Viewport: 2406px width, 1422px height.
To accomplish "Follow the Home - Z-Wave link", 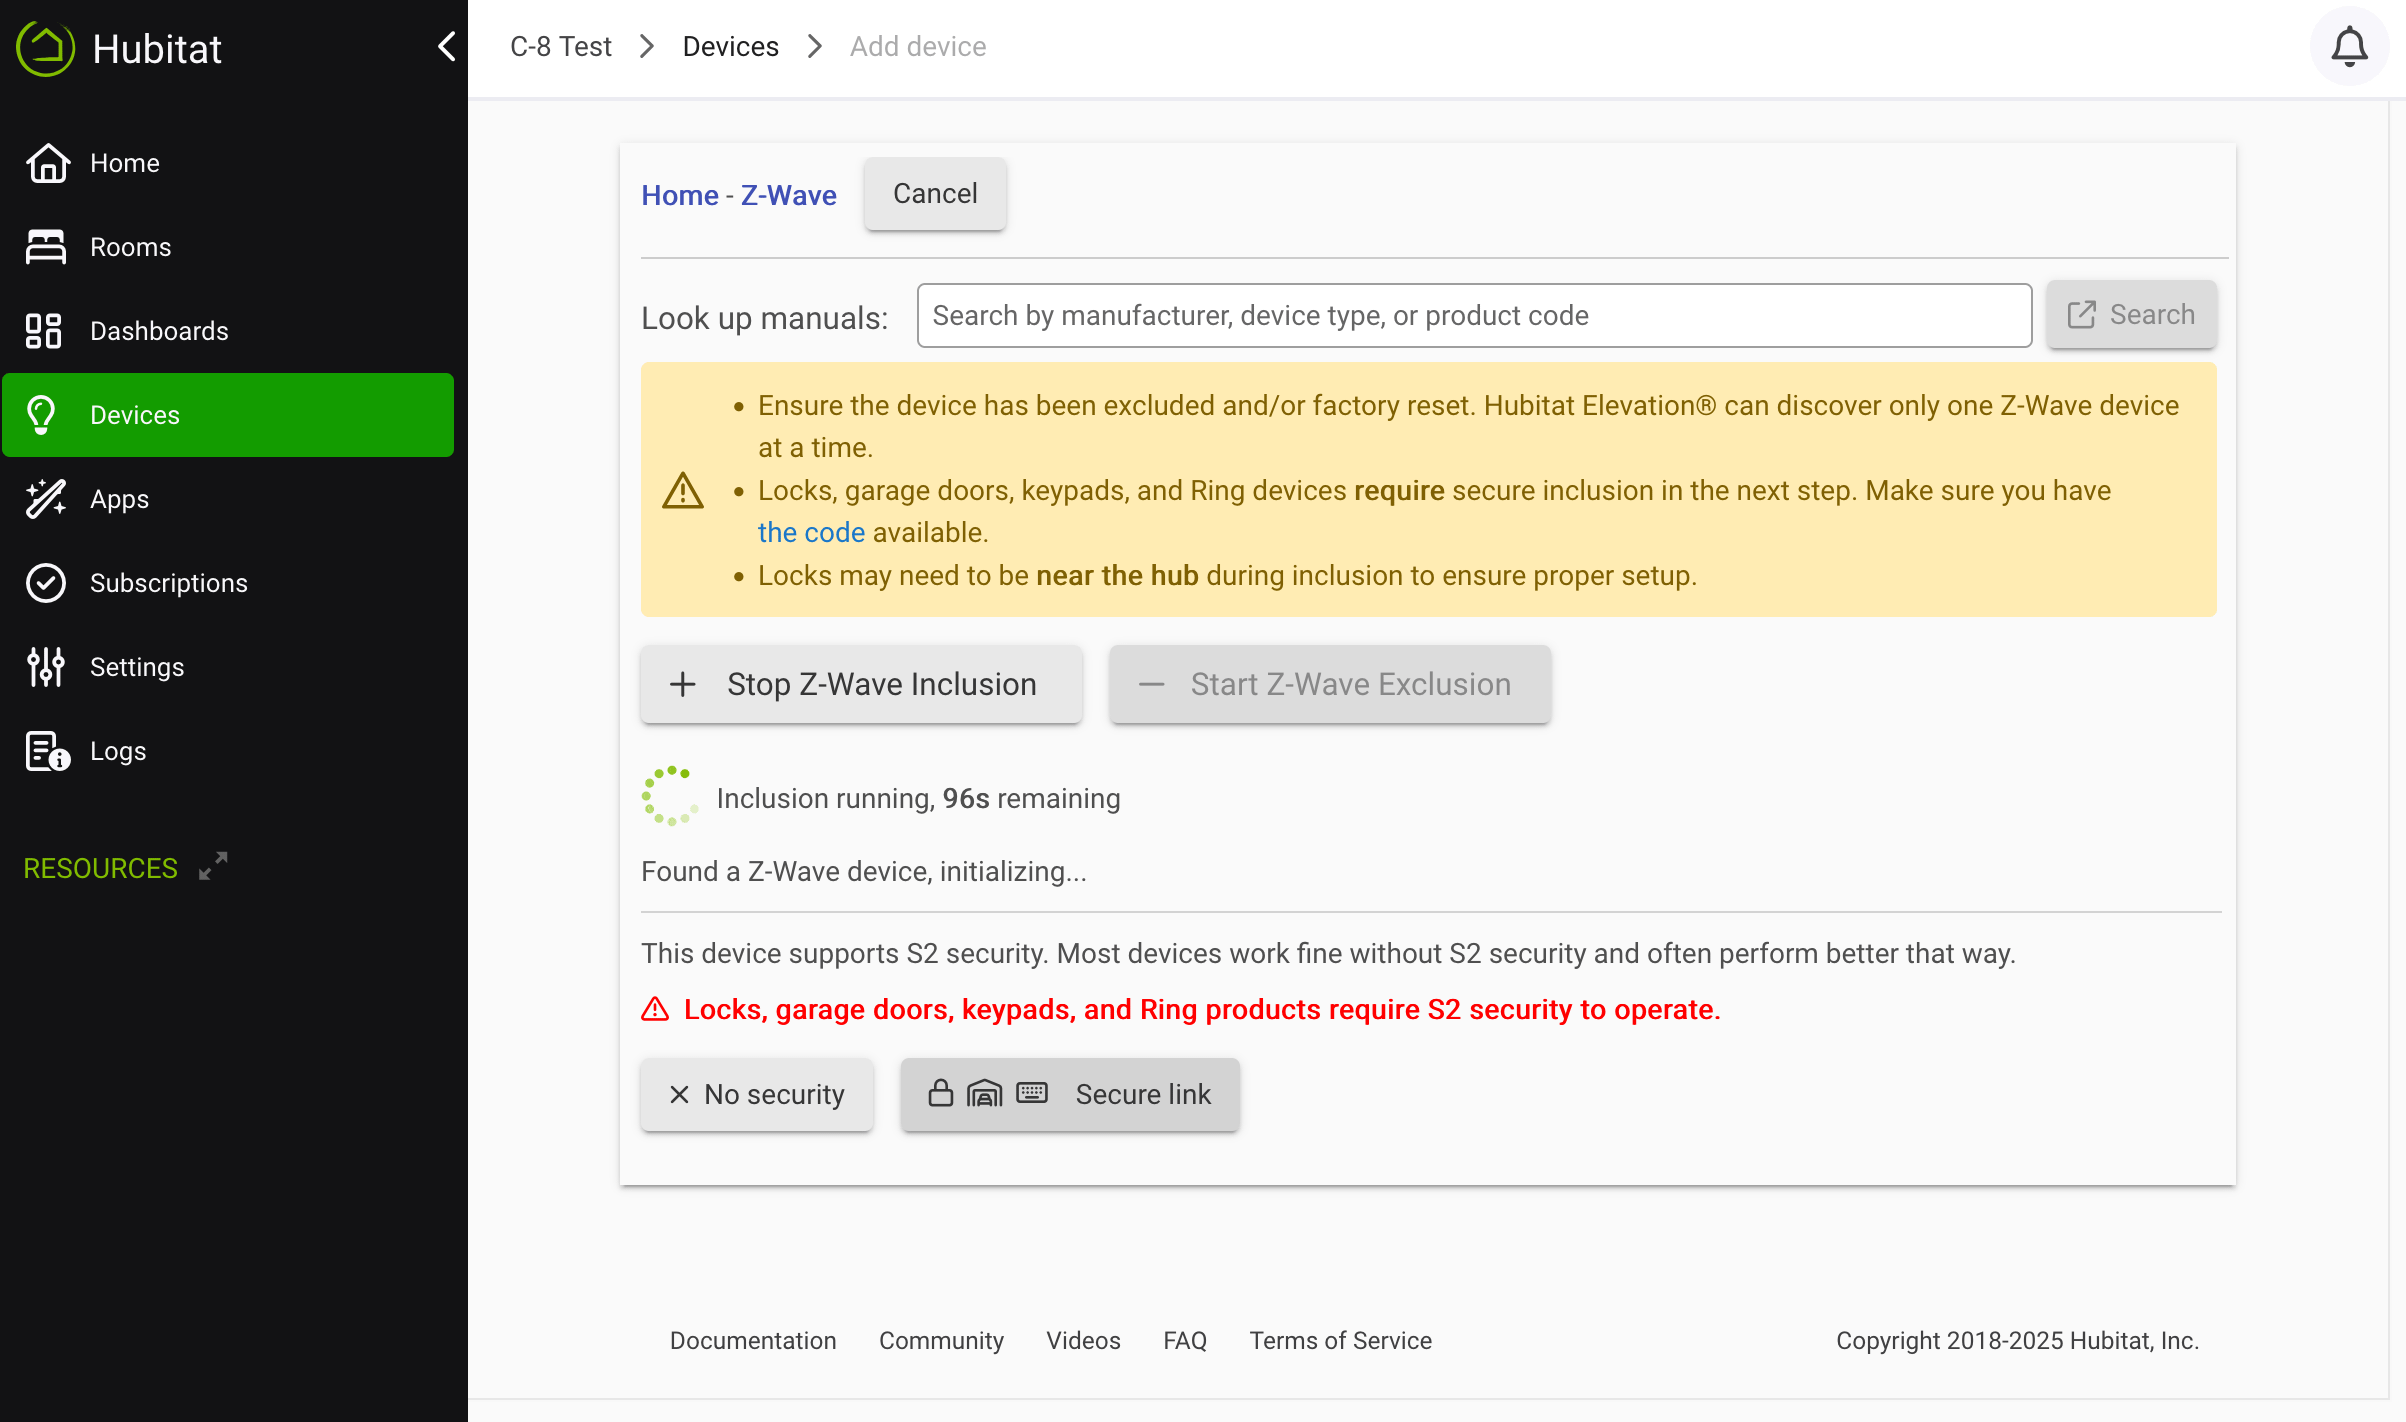I will tap(739, 195).
